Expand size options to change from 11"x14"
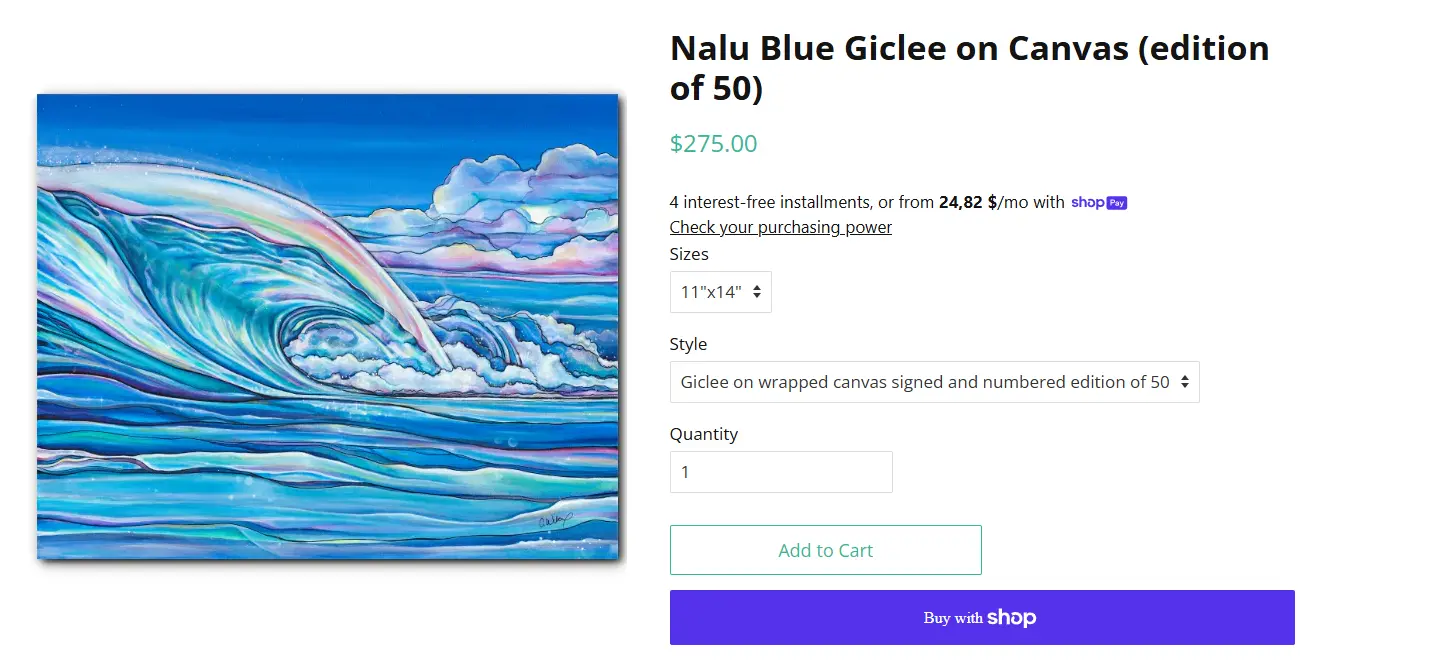 [x=720, y=291]
